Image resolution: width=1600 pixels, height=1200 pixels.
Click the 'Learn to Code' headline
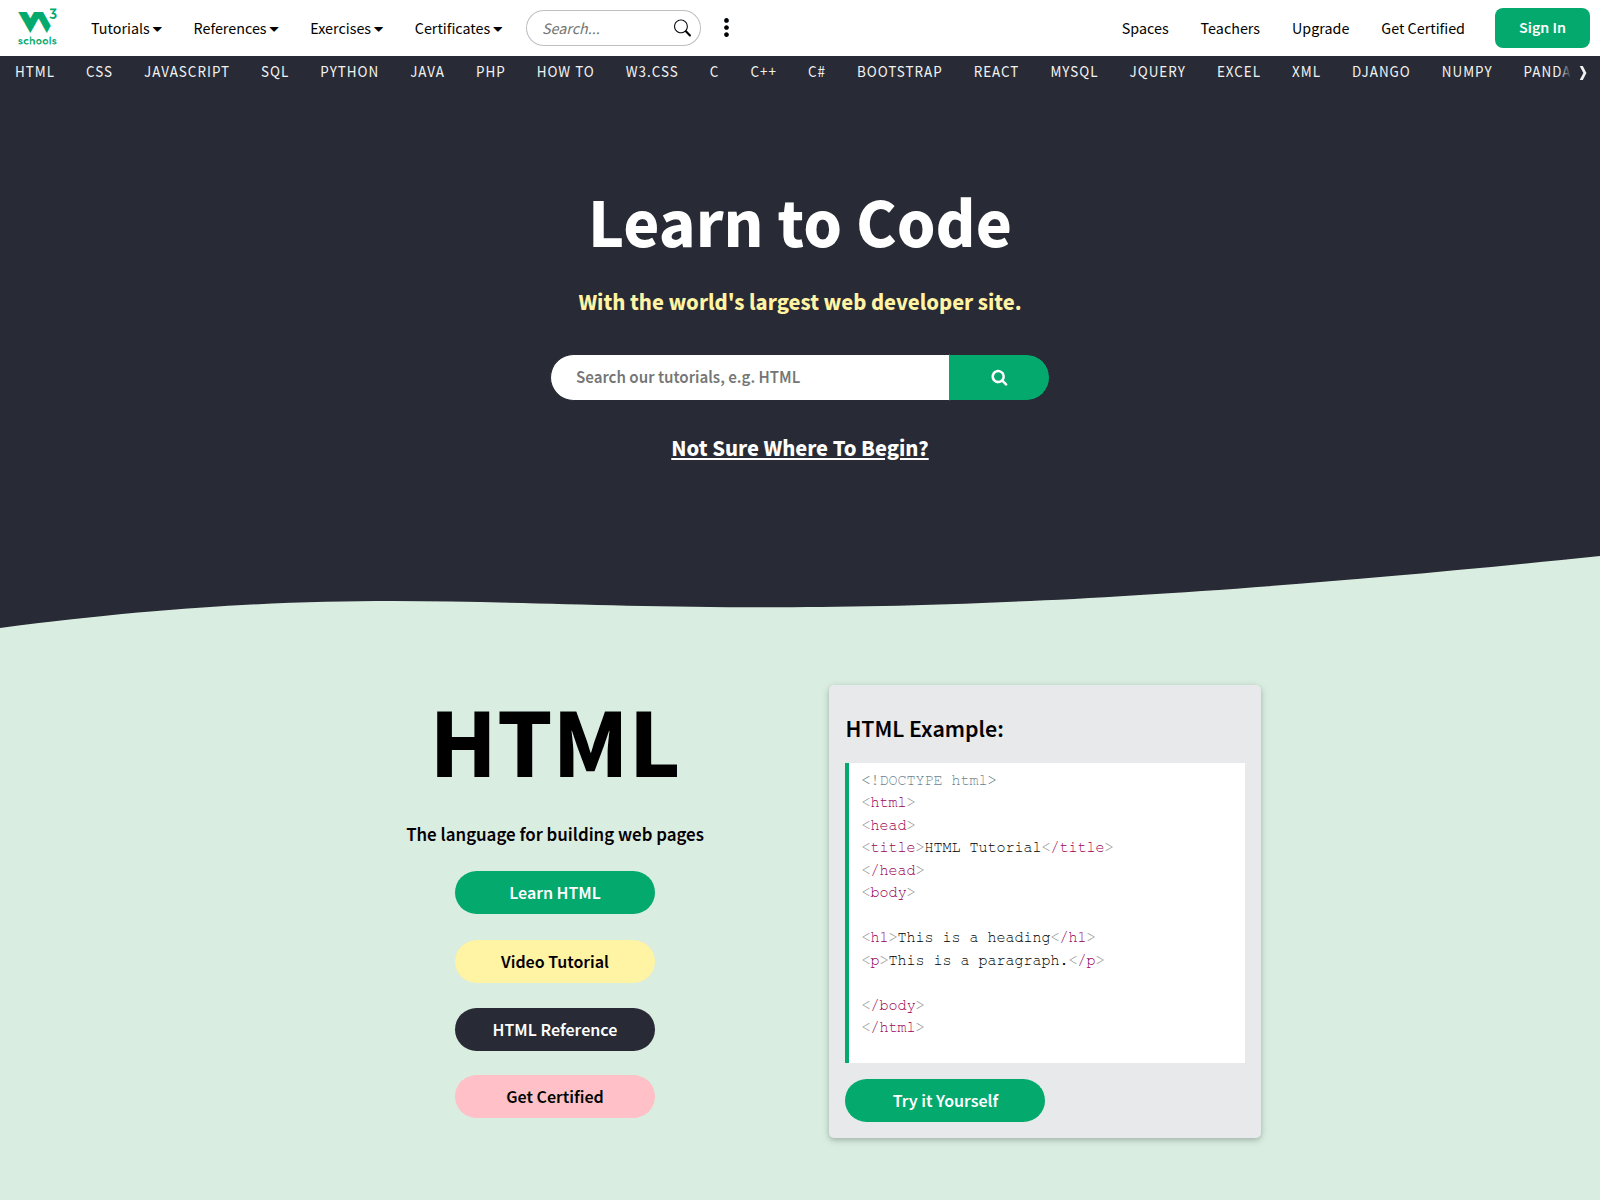(800, 223)
